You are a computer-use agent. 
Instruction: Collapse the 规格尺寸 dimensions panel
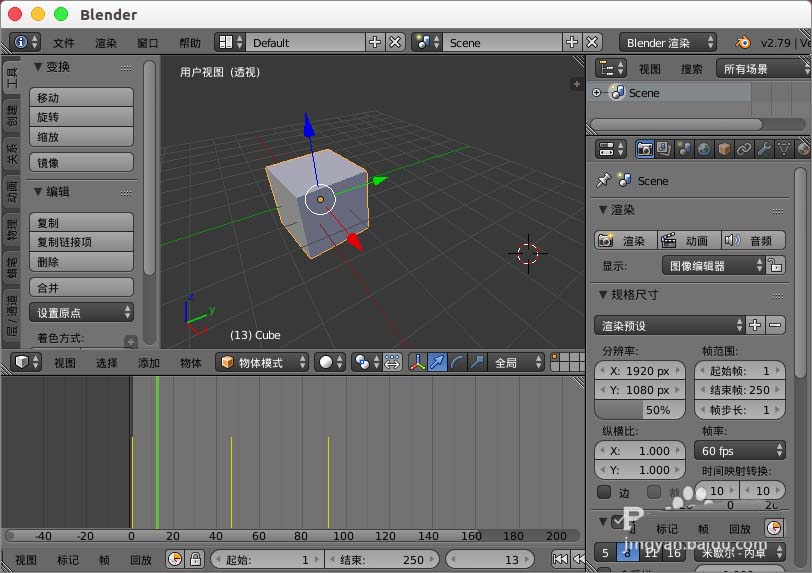click(x=603, y=295)
